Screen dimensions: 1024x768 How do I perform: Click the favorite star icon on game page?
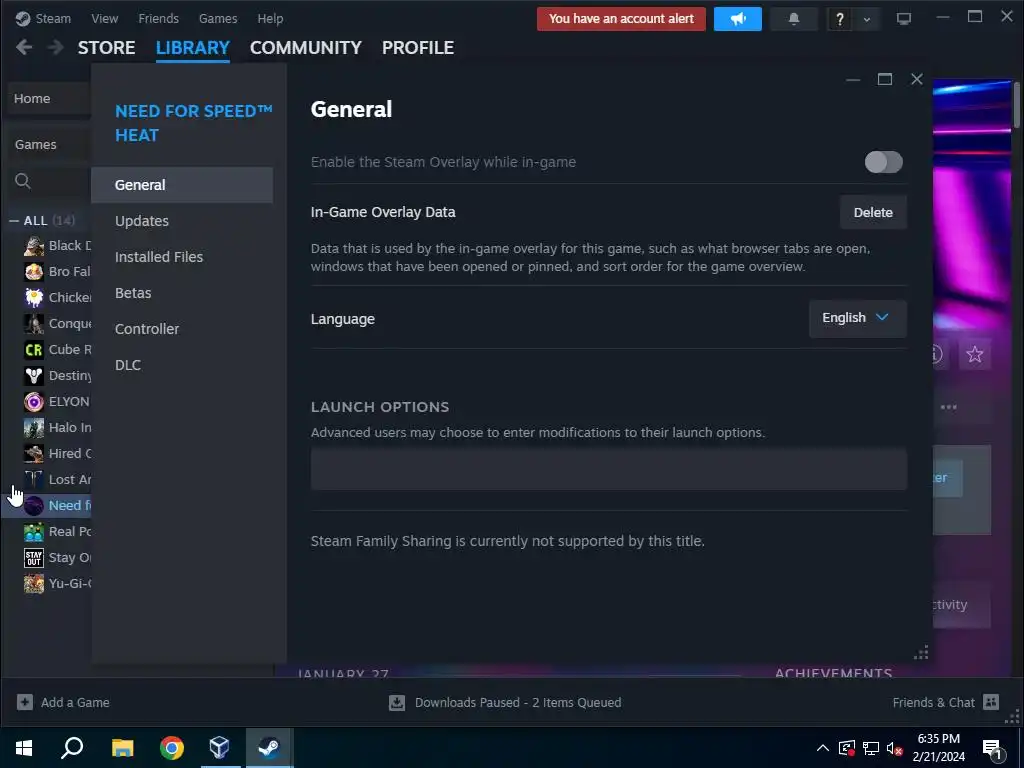(x=974, y=354)
